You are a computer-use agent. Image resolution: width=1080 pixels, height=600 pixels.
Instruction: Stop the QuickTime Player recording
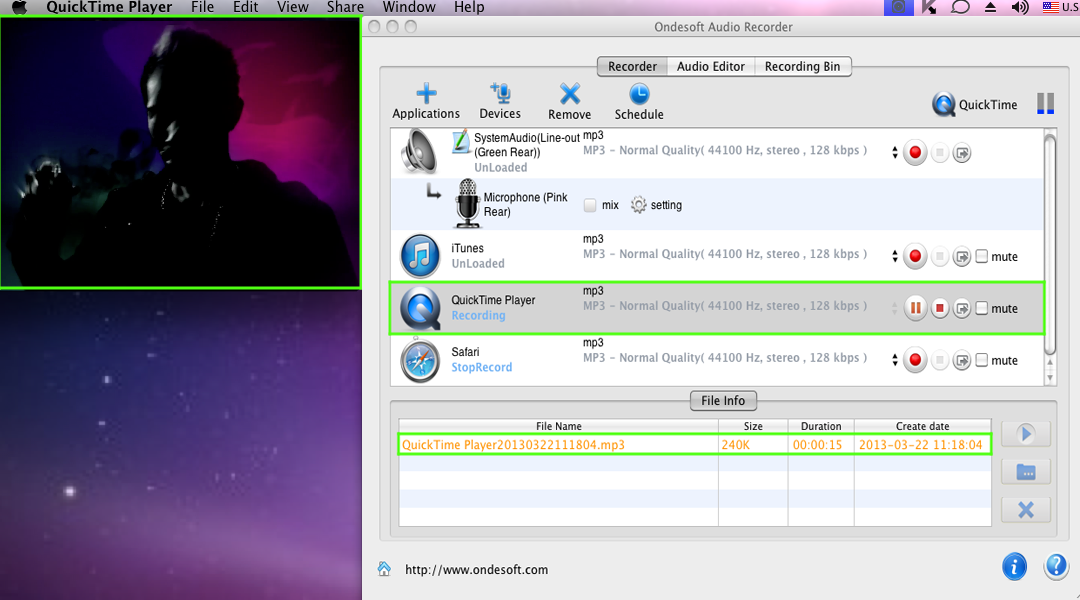939,309
